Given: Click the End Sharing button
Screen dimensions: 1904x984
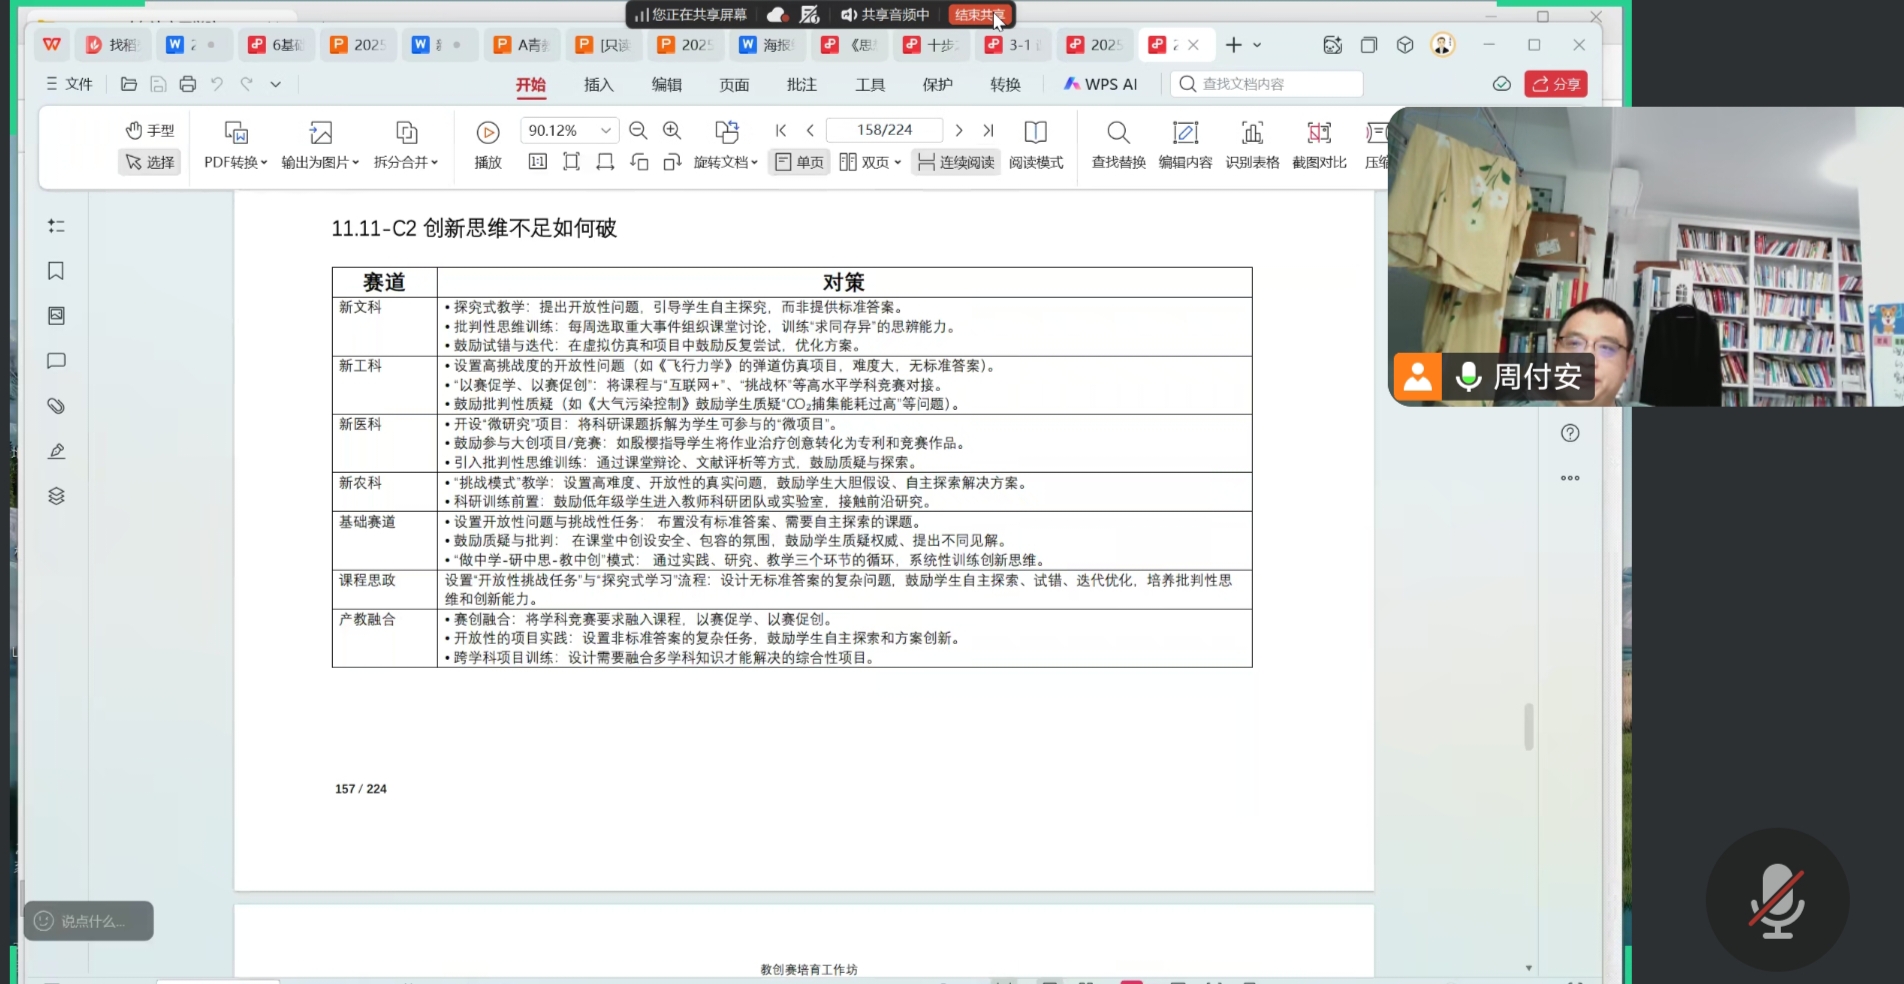Looking at the screenshot, I should point(979,15).
